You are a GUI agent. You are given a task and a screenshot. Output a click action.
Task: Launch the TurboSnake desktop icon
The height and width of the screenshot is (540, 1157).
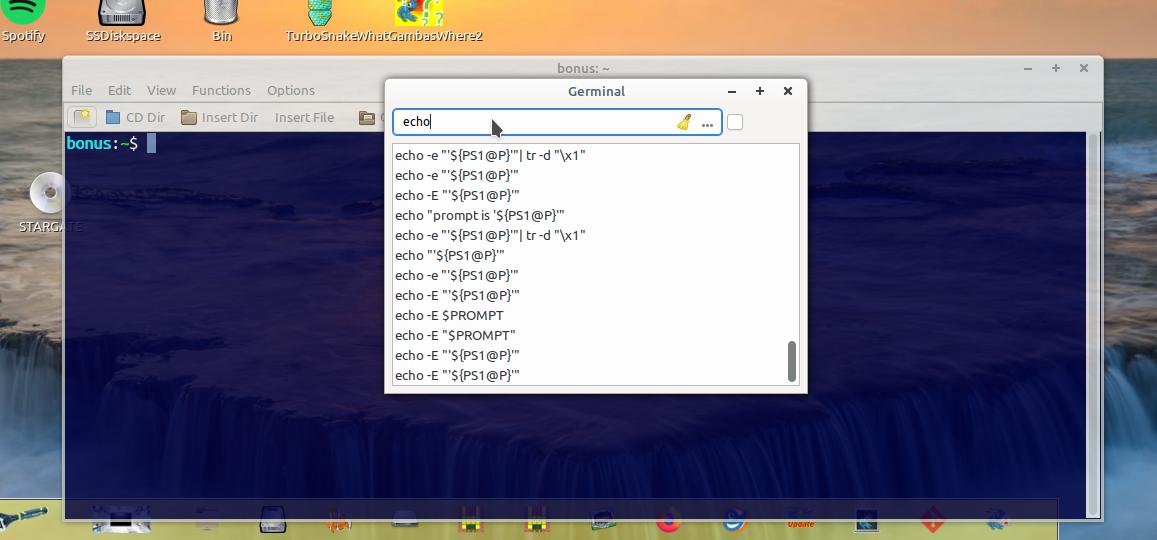pyautogui.click(x=319, y=14)
